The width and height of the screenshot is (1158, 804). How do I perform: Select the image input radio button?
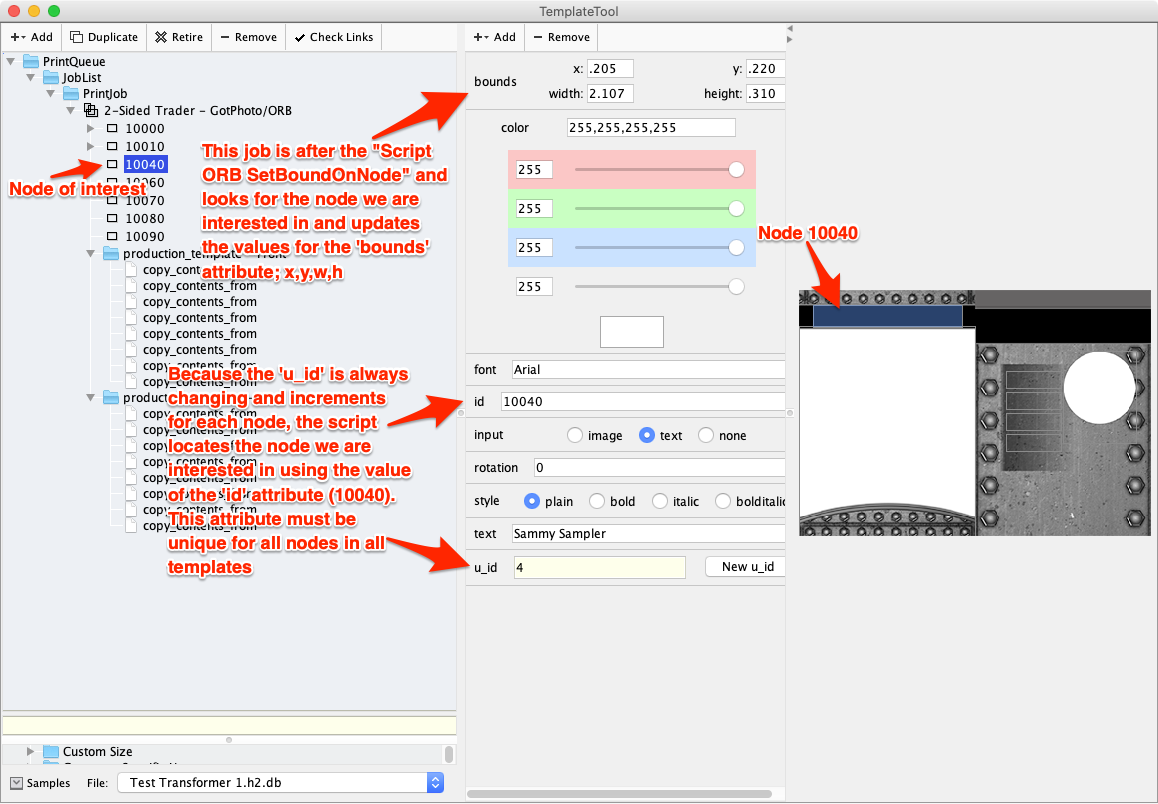tap(575, 436)
